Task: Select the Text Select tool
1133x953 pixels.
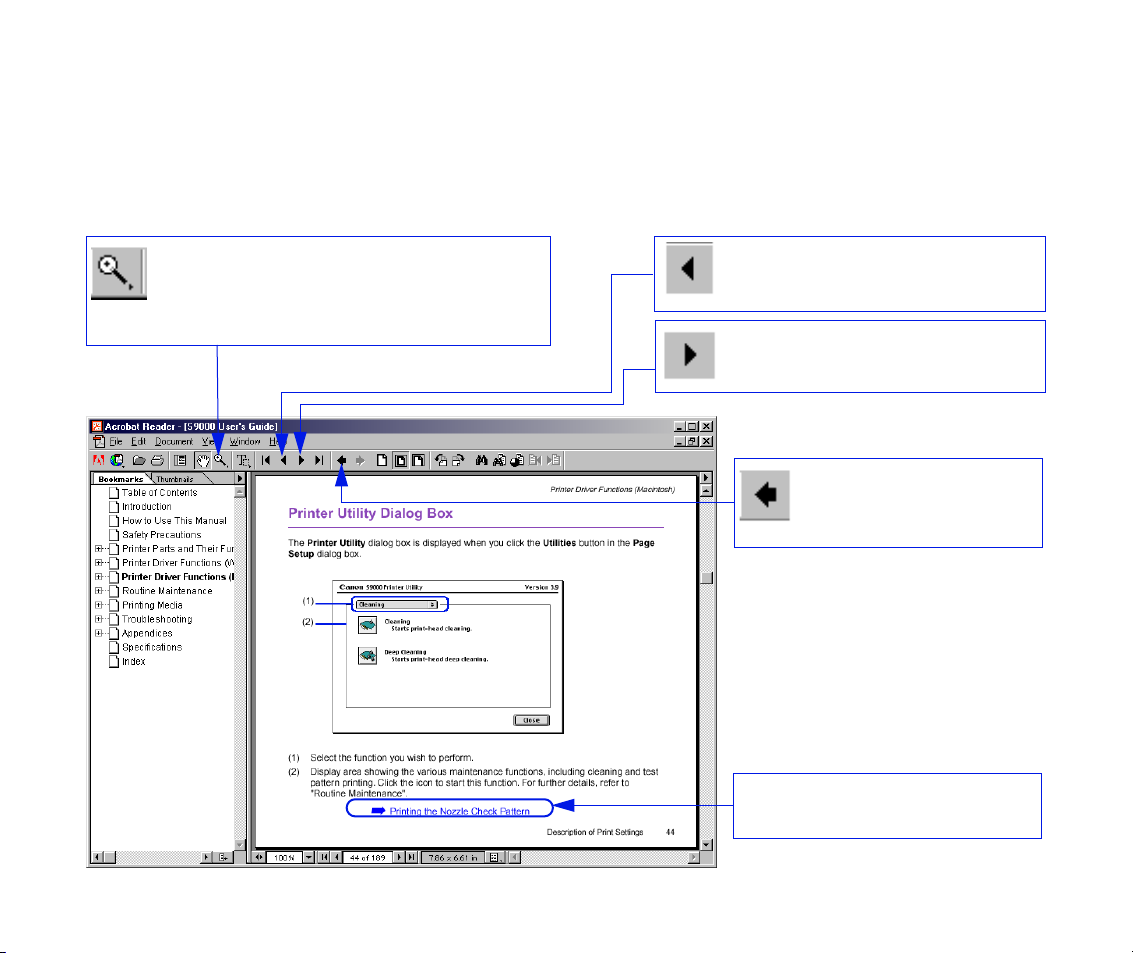Action: (x=242, y=461)
